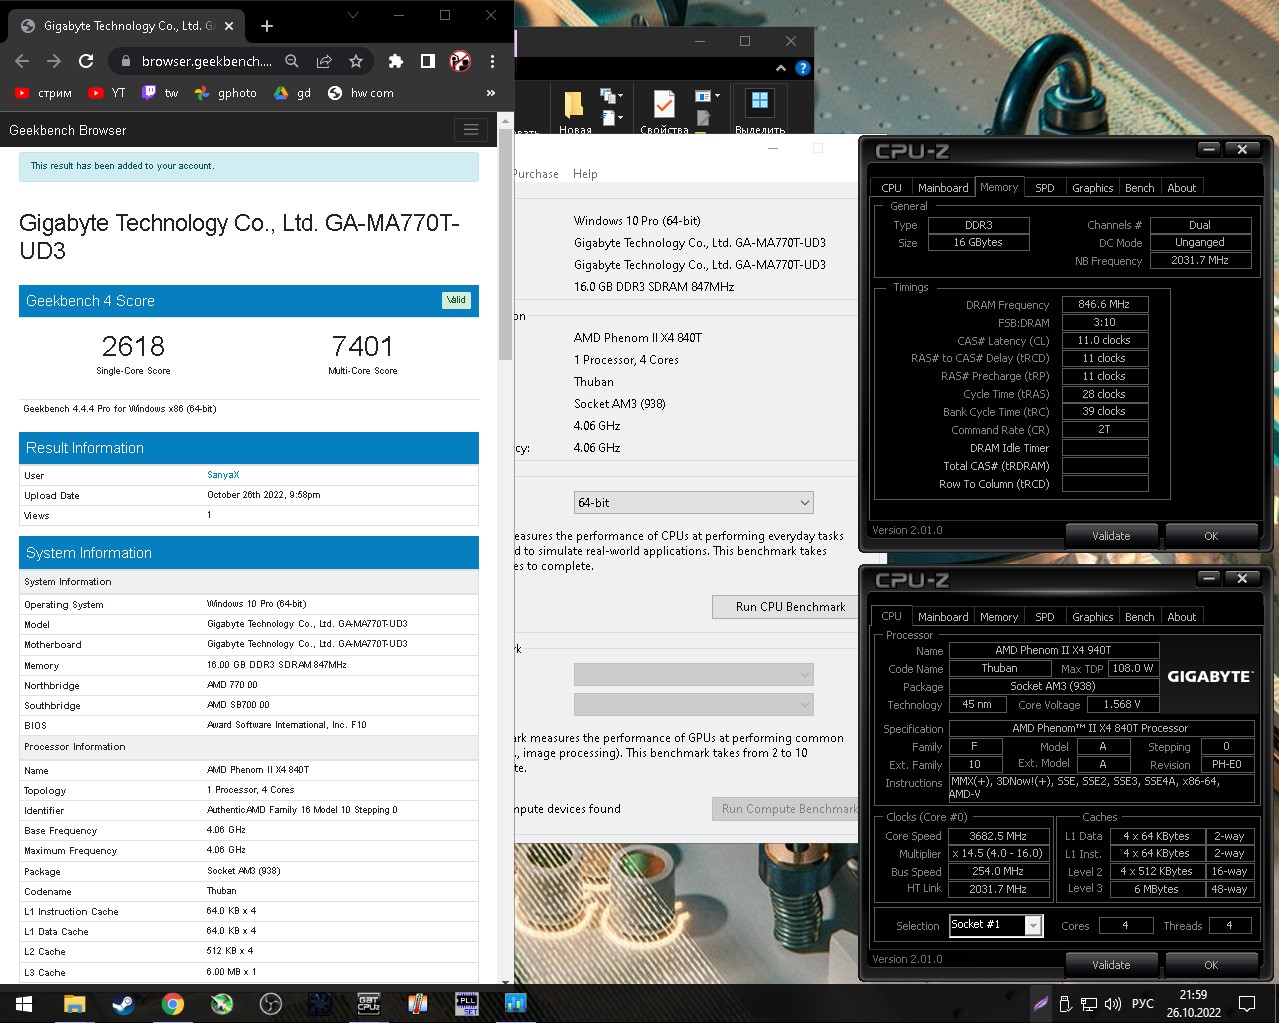Switch to Mainboard tab in upper CPU-Z
The width and height of the screenshot is (1279, 1023).
point(943,188)
